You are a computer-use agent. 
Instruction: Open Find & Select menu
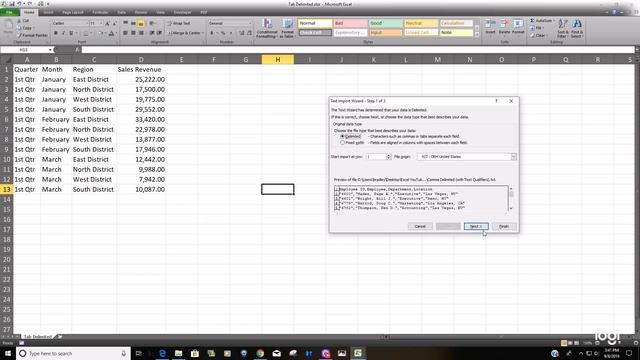pyautogui.click(x=577, y=28)
